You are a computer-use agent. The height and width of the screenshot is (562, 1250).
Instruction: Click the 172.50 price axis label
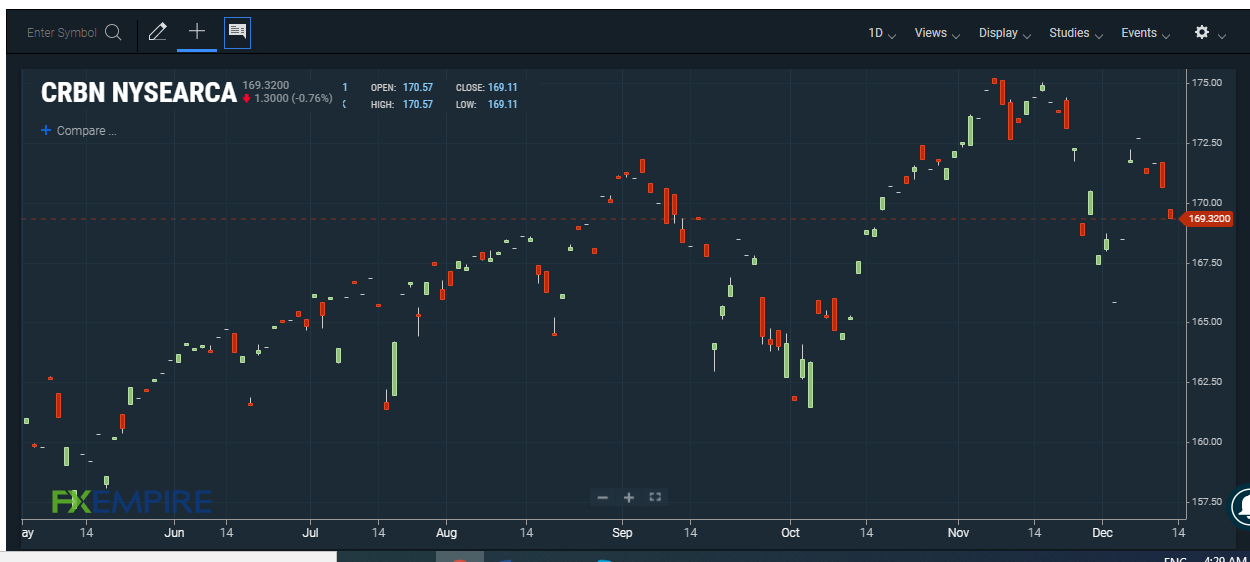pyautogui.click(x=1208, y=143)
